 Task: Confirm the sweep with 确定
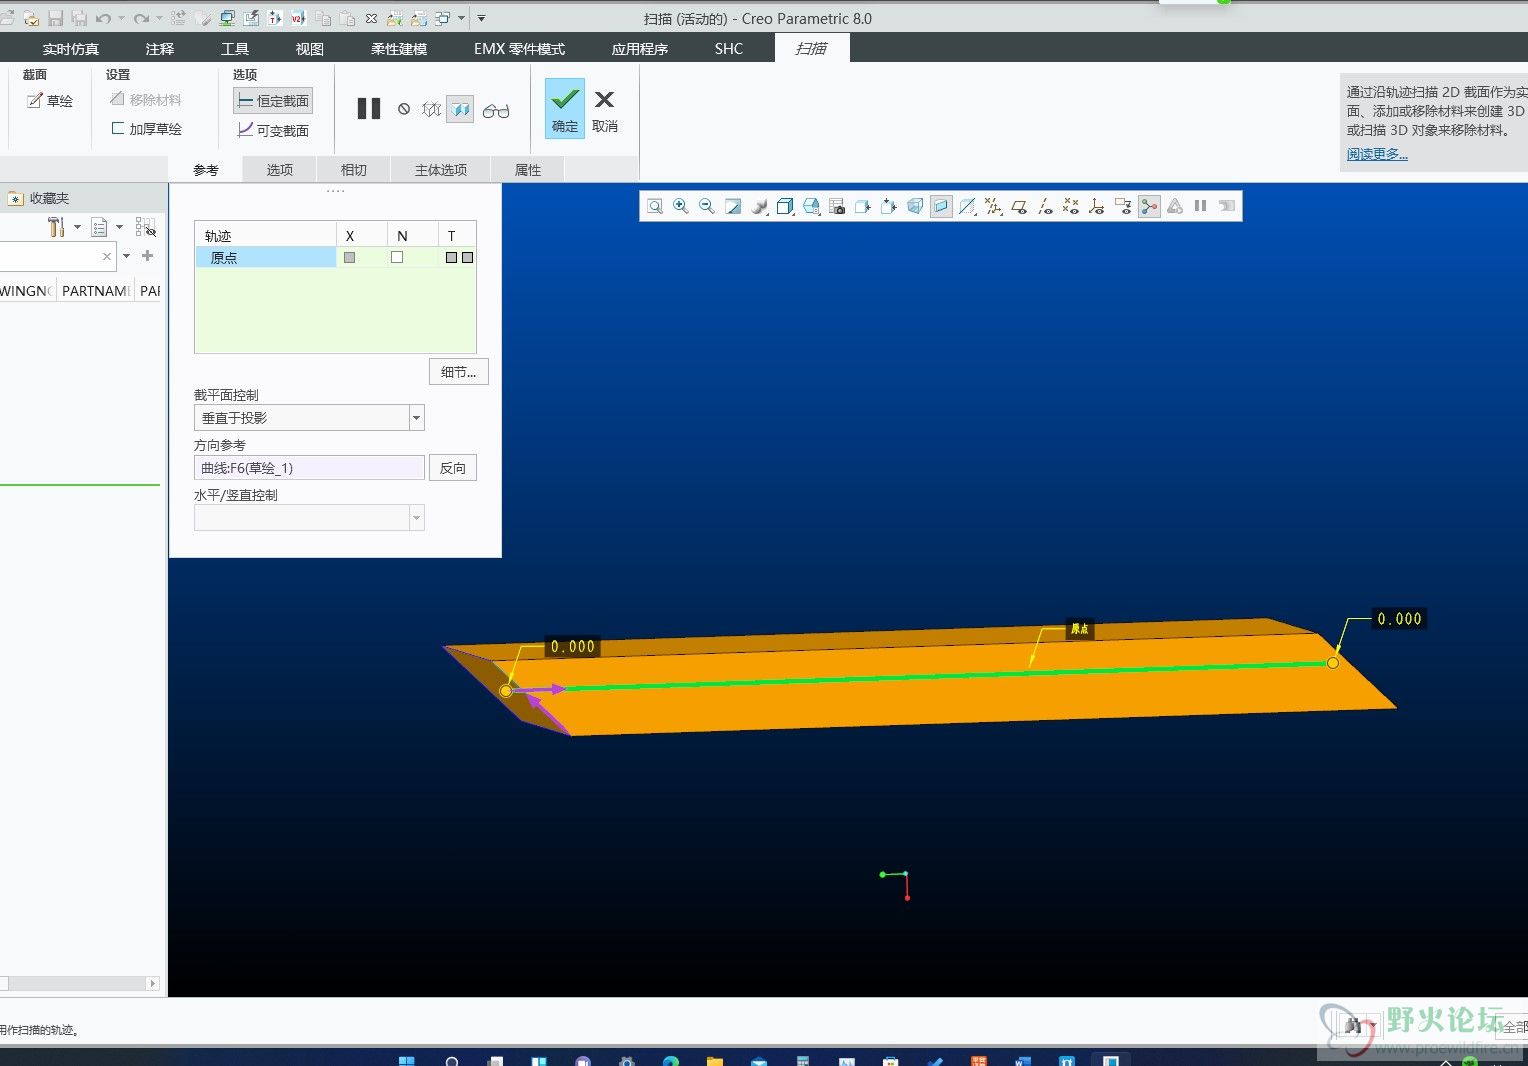tap(565, 108)
